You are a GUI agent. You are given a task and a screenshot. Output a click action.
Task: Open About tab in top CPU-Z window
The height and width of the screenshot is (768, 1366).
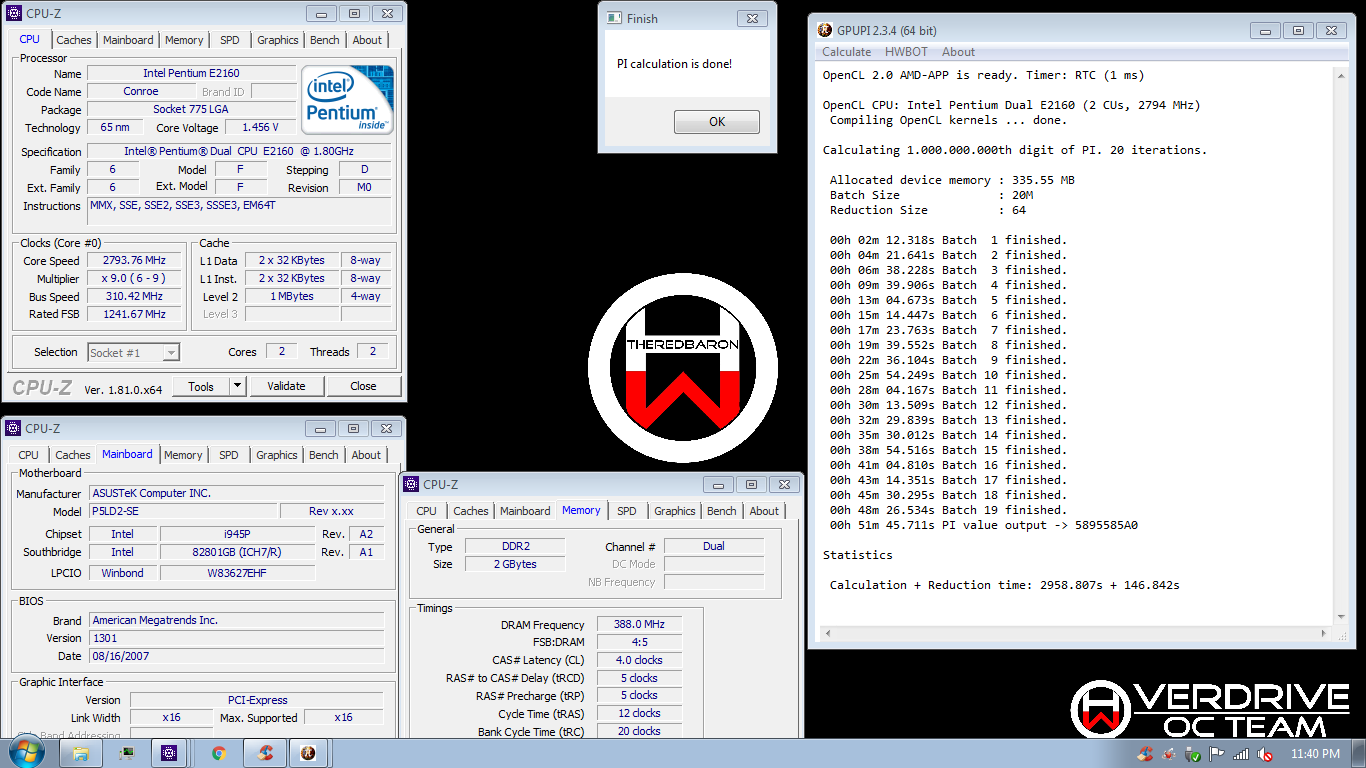367,40
